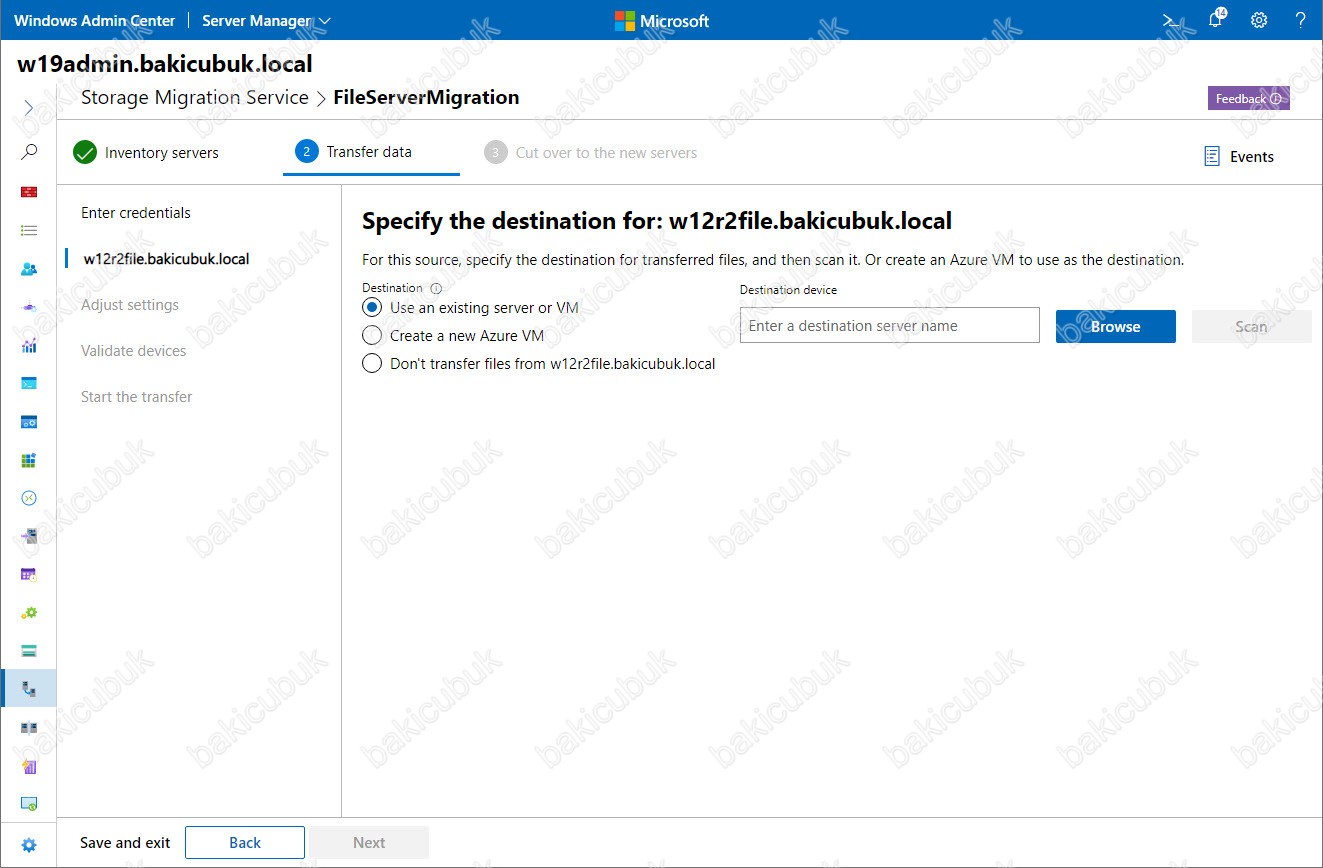Click Storage Migration Service breadcrumb link
Viewport: 1323px width, 868px height.
[x=194, y=98]
